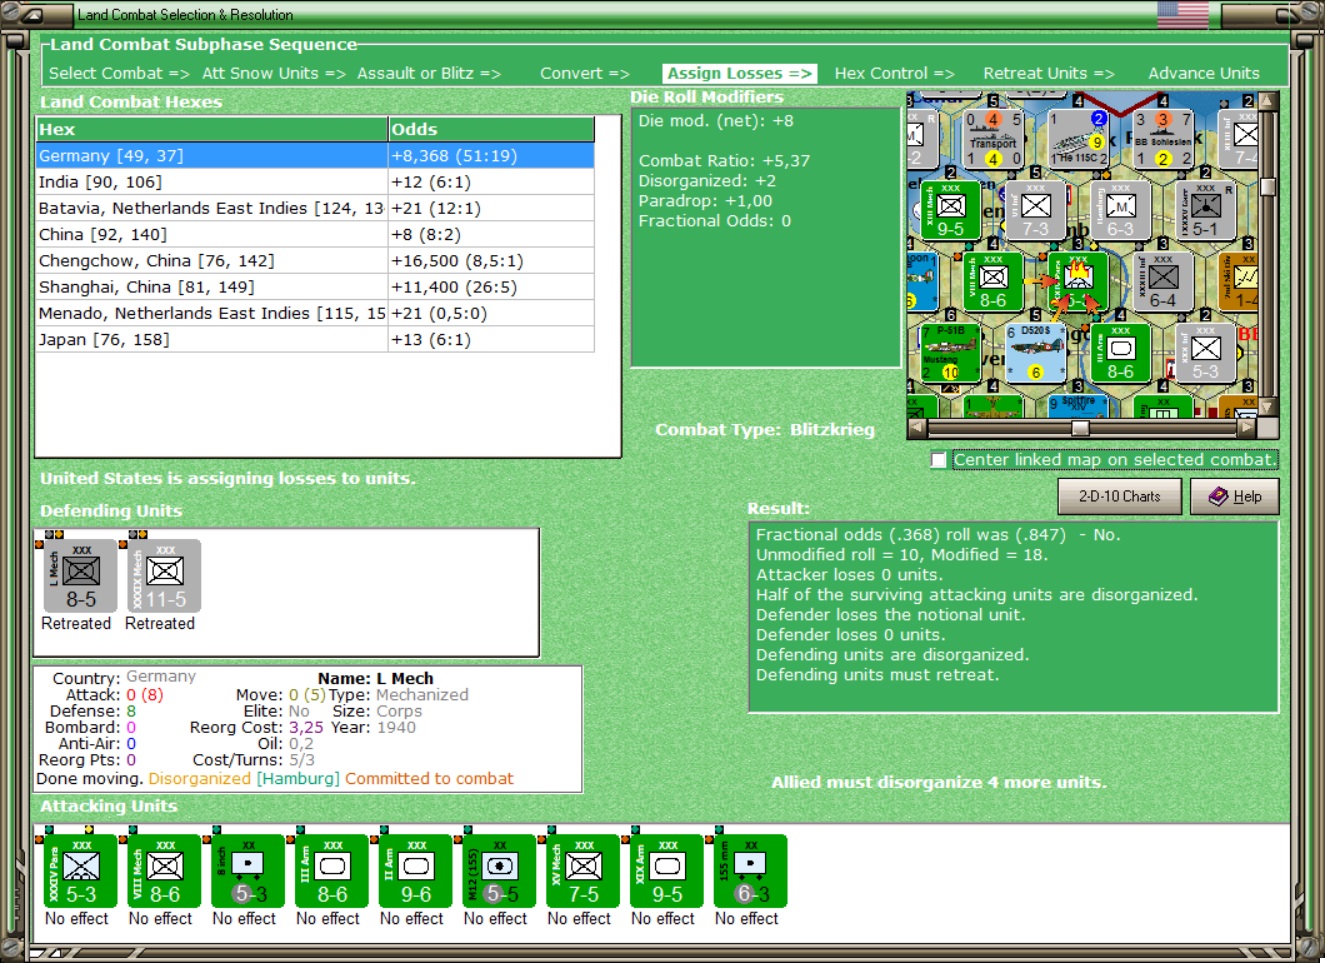
Task: Click the grey 6-3 counter on the map
Action: (1120, 210)
